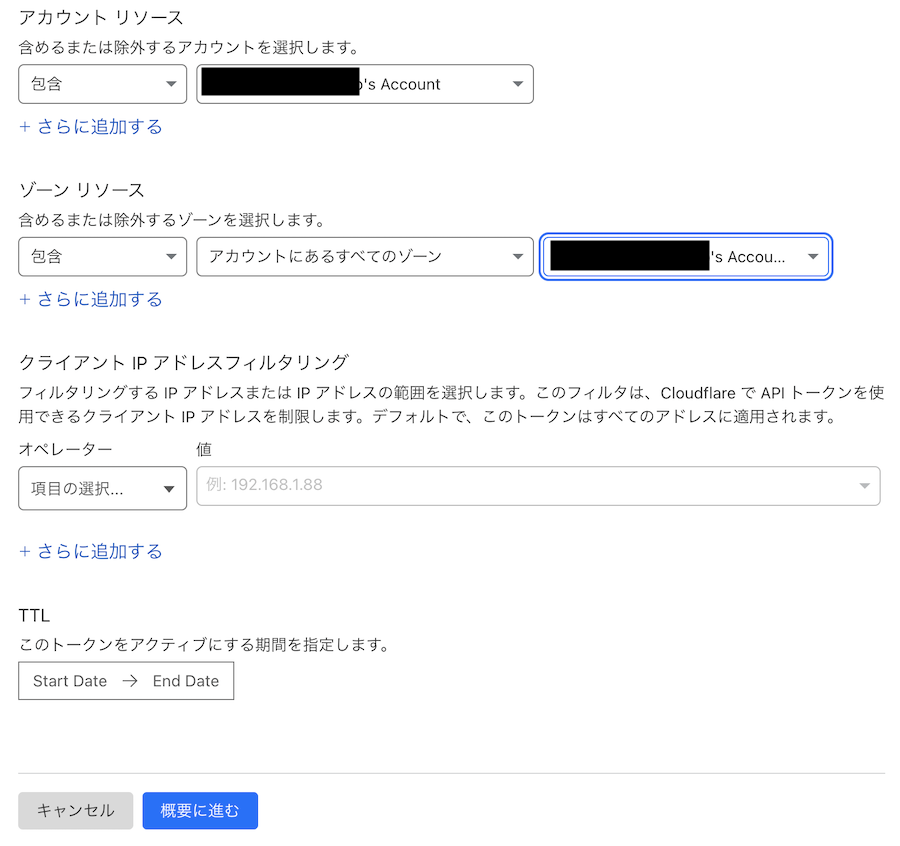Click the chevron on the zone scope selector
This screenshot has height=846, width=900.
518,257
